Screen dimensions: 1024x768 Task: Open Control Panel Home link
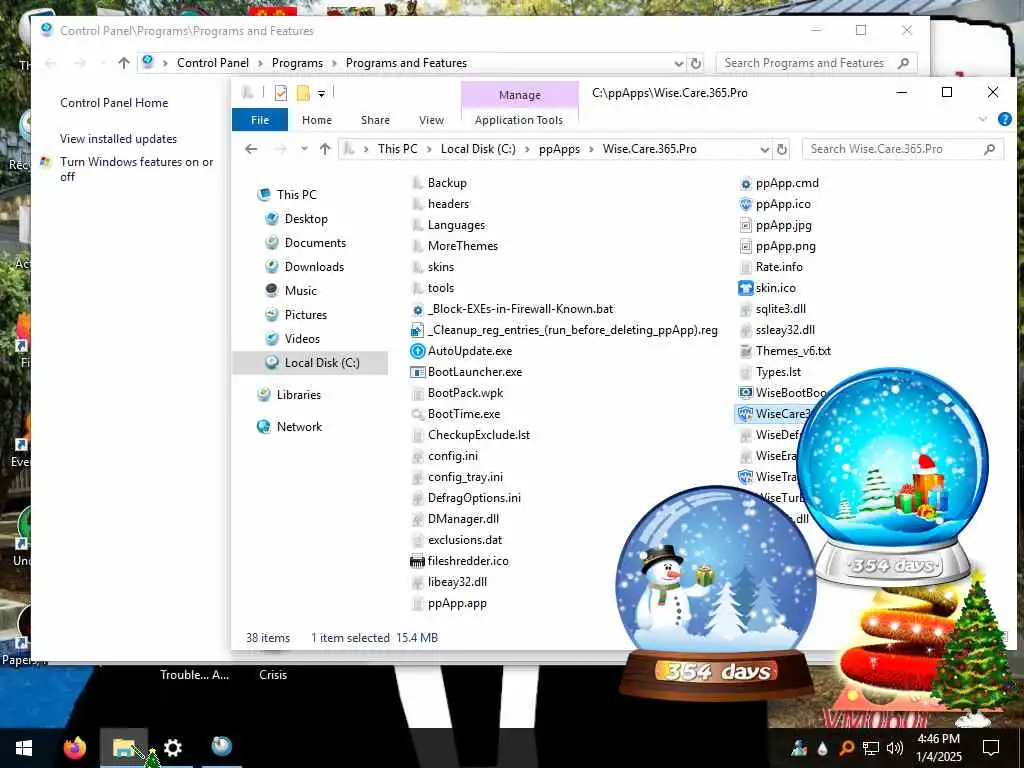coord(114,103)
